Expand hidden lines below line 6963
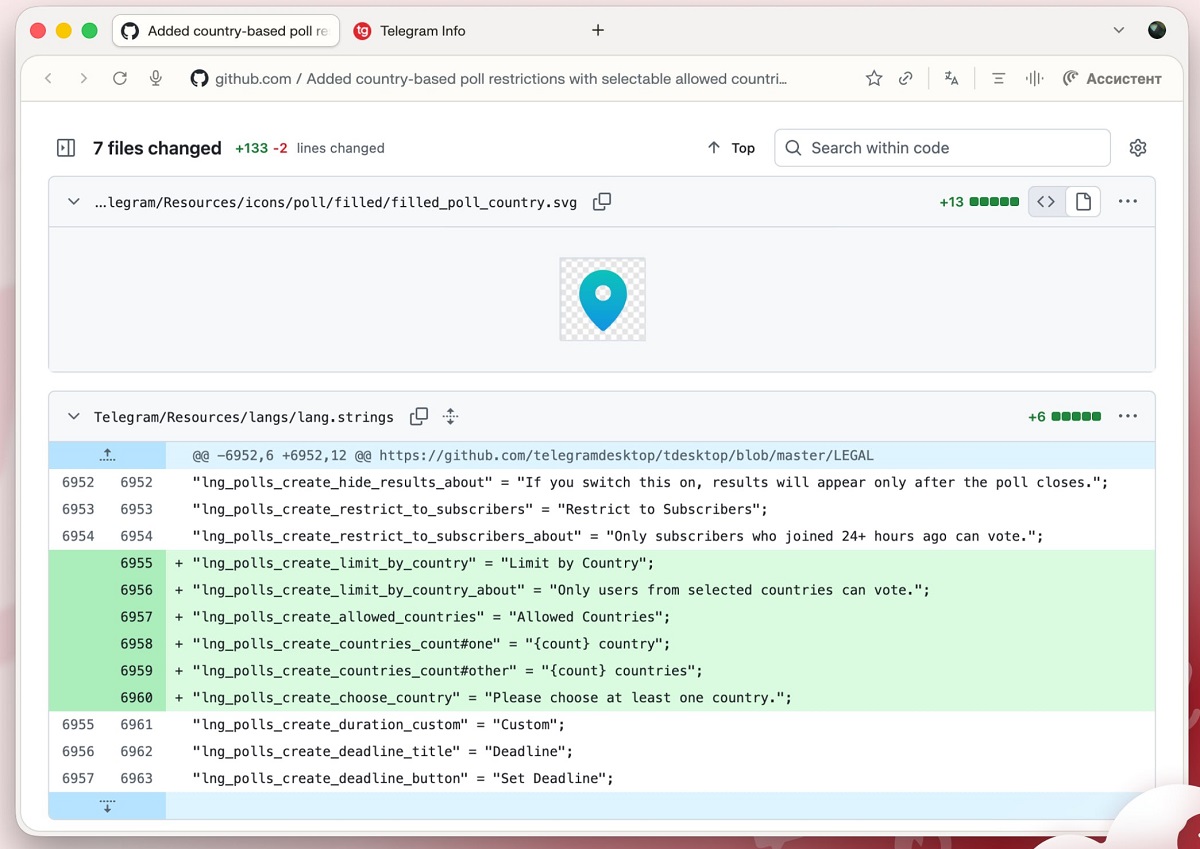The height and width of the screenshot is (849, 1200). 107,806
